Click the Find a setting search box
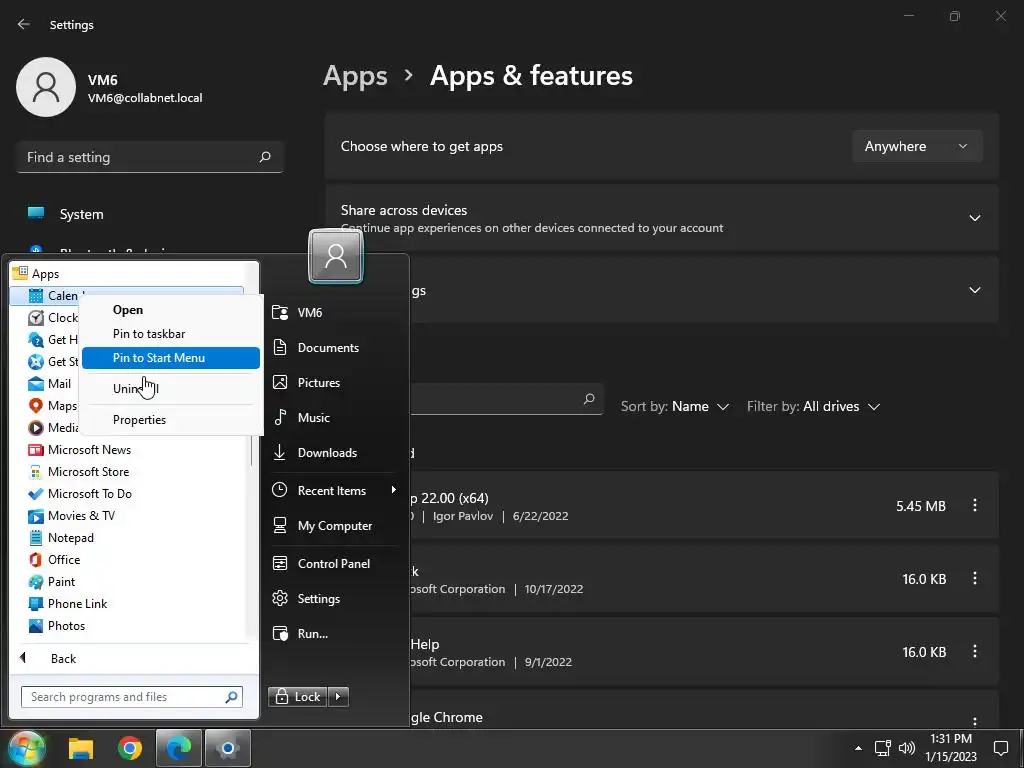This screenshot has height=768, width=1024. point(149,157)
